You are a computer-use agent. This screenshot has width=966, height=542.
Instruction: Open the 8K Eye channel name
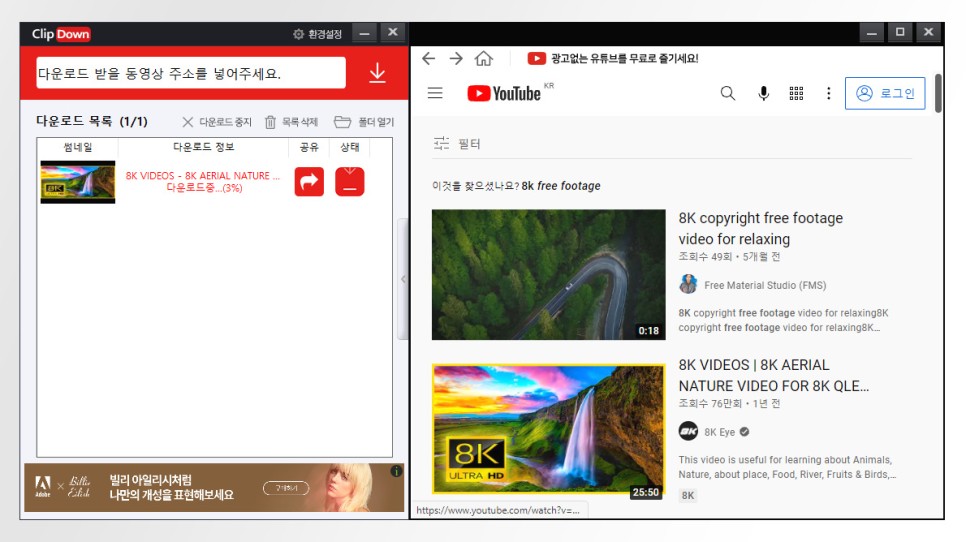pyautogui.click(x=720, y=432)
